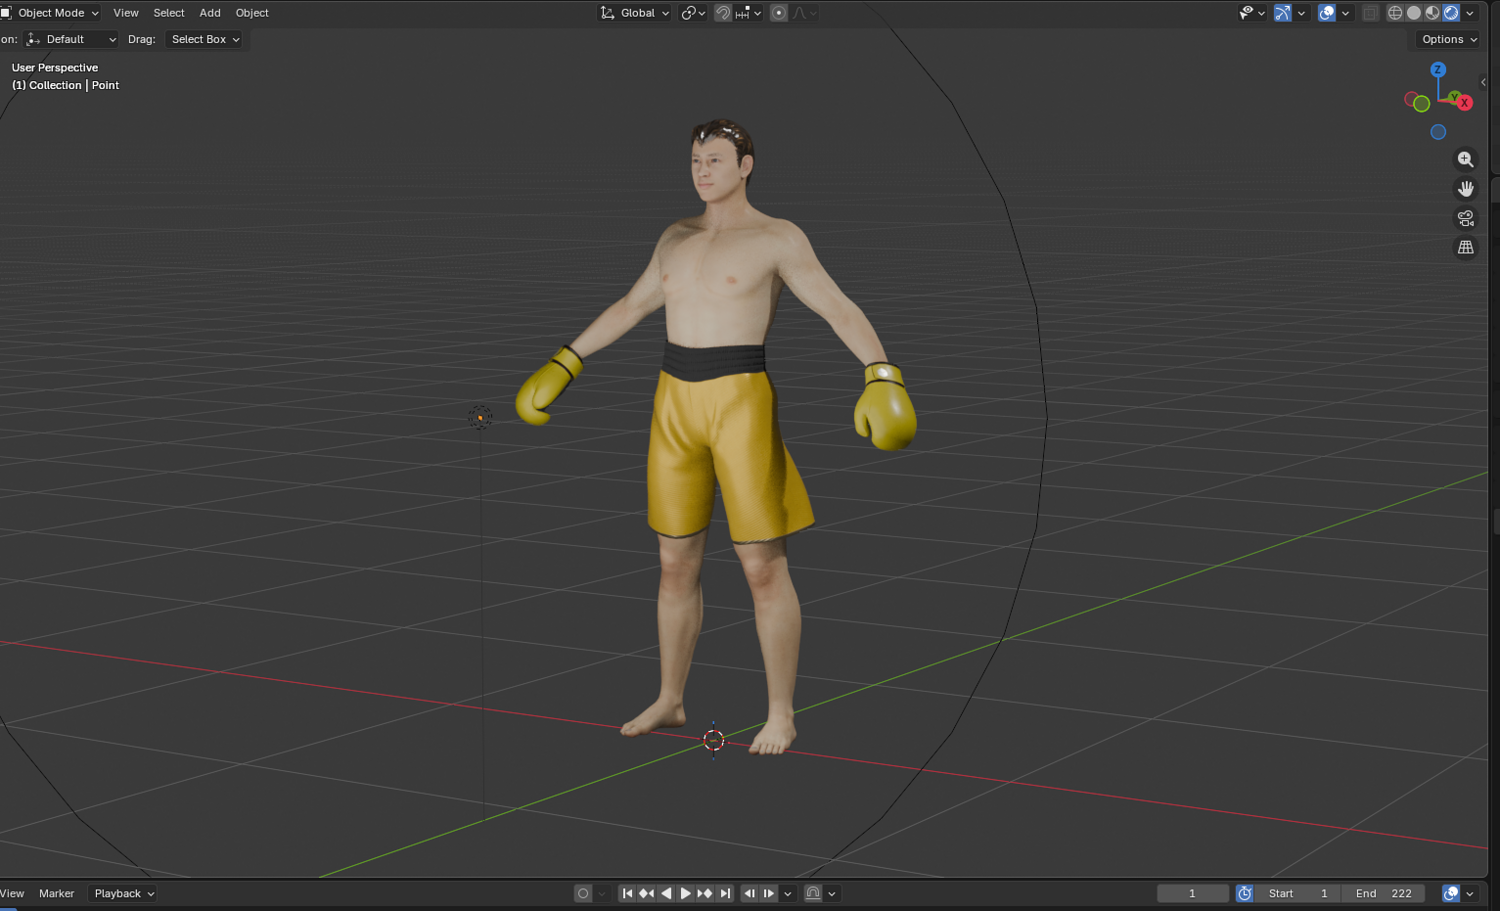Viewport: 1500px width, 911px height.
Task: Open the Object Mode dropdown
Action: (51, 13)
